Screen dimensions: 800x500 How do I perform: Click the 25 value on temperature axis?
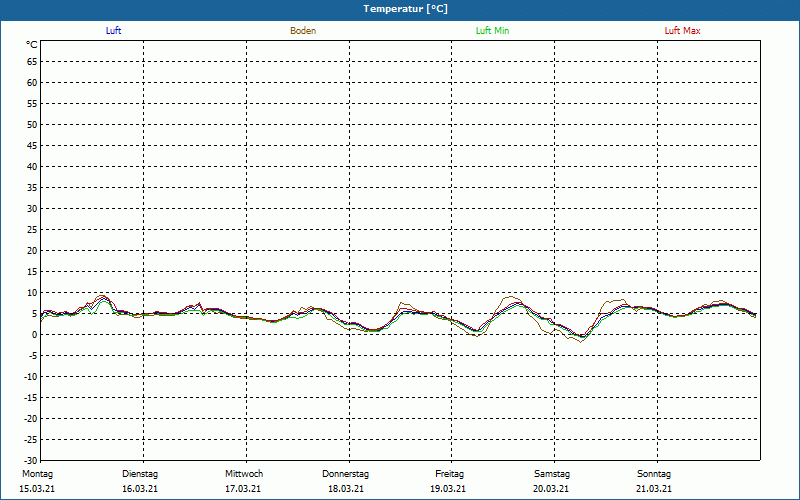[32, 230]
